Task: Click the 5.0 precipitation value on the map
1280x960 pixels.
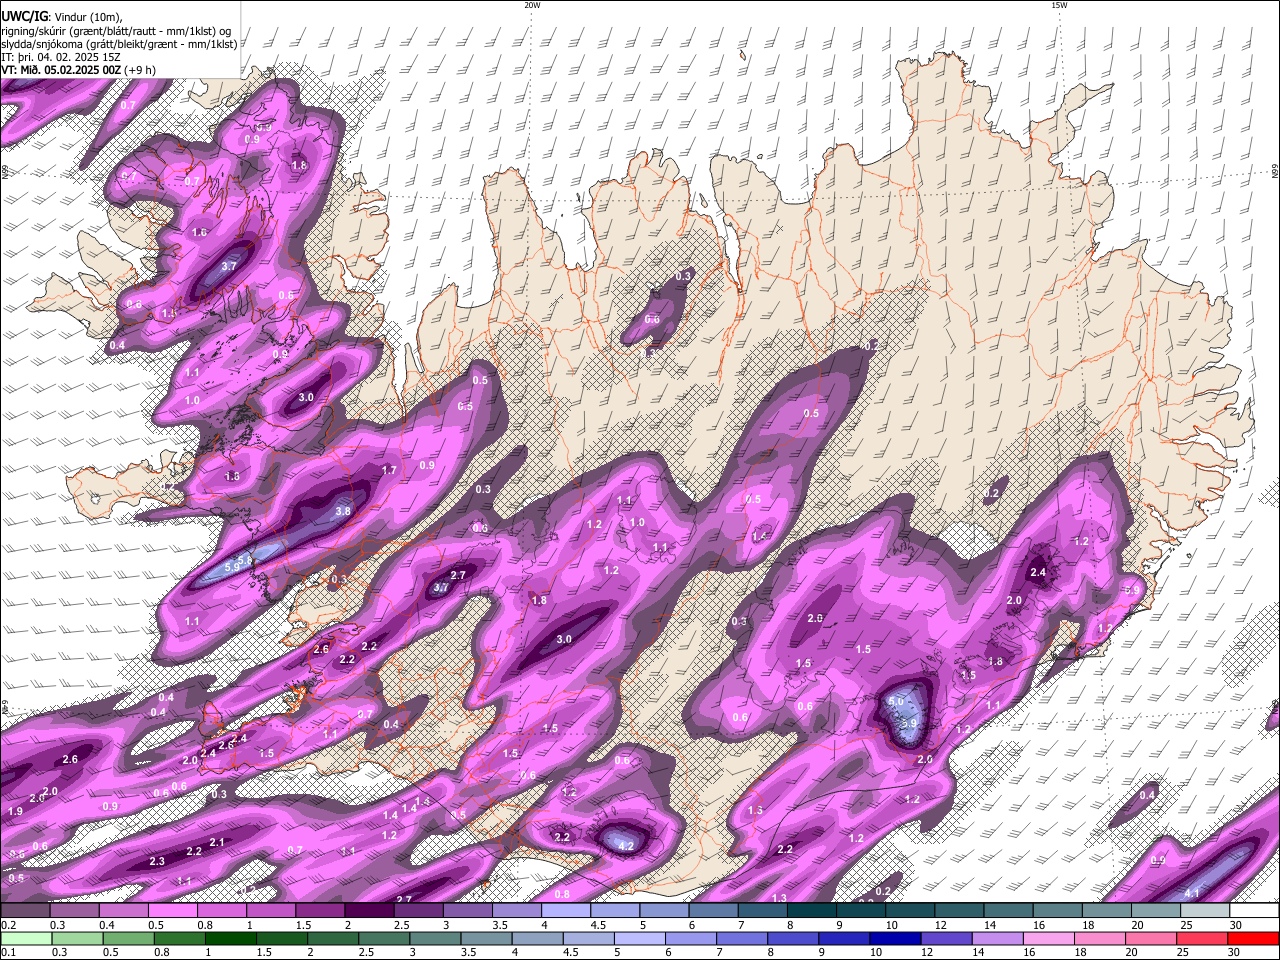Action: point(896,701)
